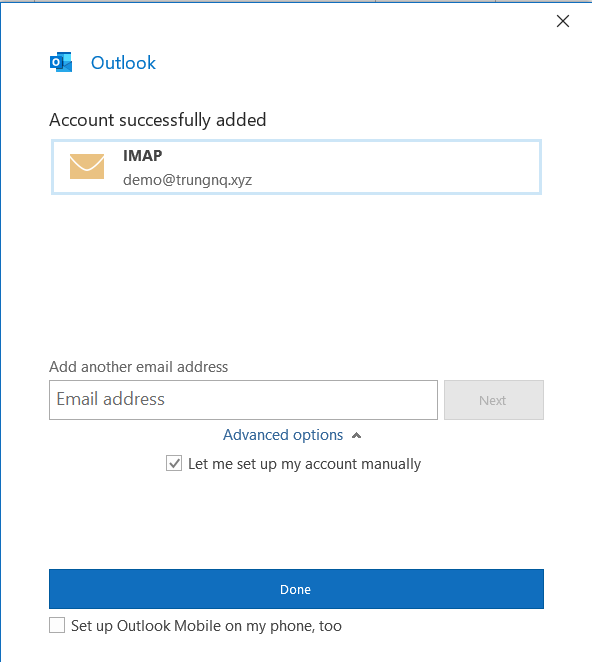The width and height of the screenshot is (592, 662).
Task: Click the bold IMAP account type label
Action: [x=142, y=156]
